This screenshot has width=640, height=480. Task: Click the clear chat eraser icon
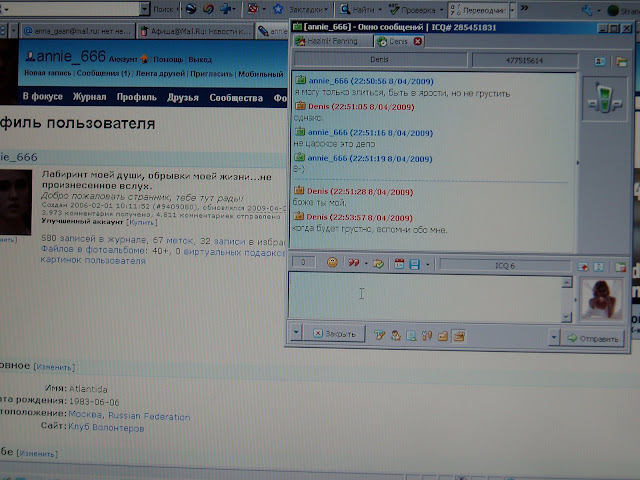[583, 267]
